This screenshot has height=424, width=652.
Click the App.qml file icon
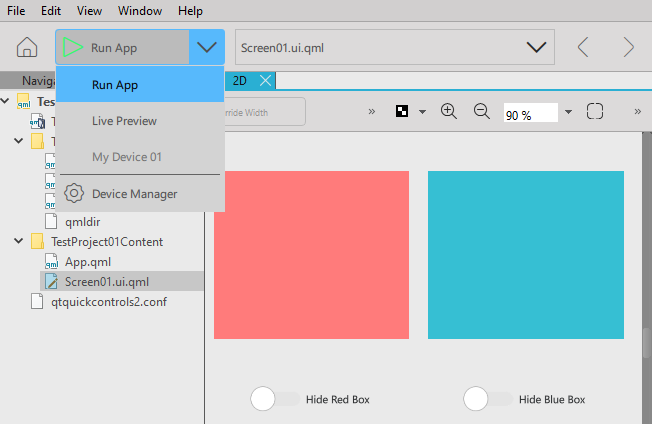52,262
